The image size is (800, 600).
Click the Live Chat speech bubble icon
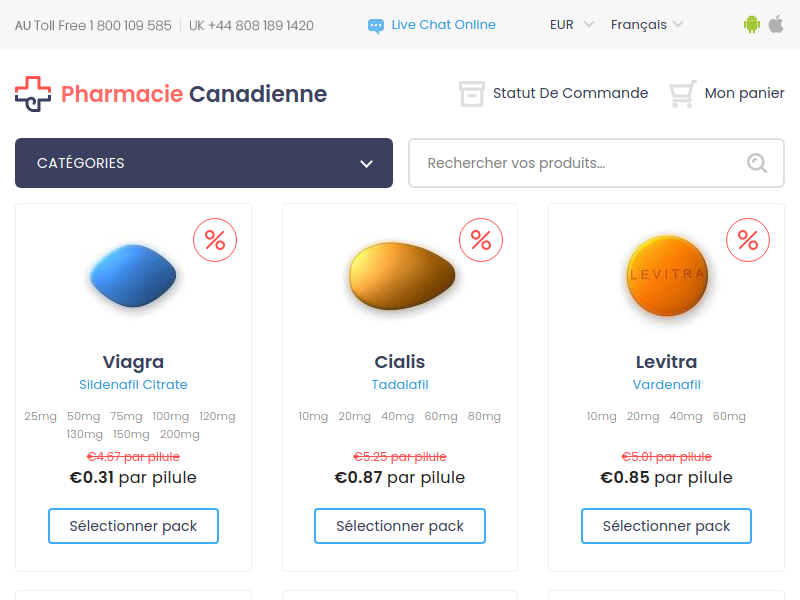pos(376,26)
